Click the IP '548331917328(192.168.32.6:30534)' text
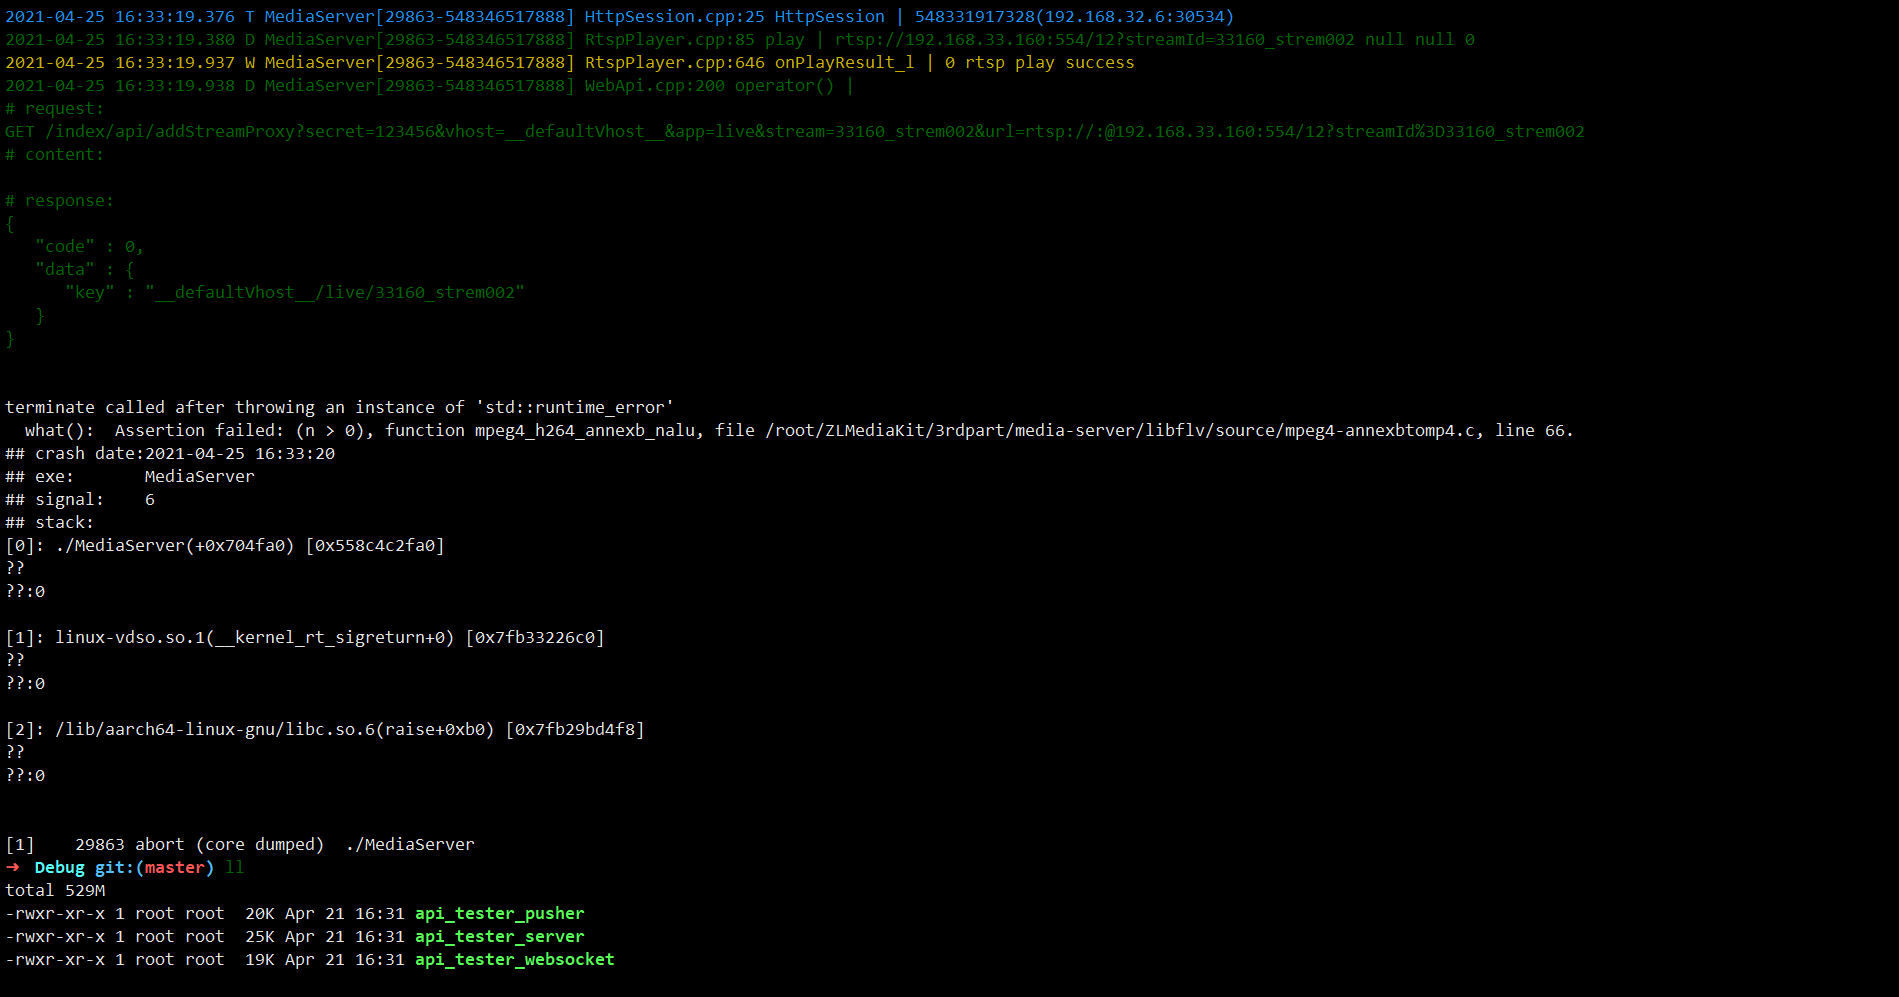Viewport: 1899px width, 997px height. [1075, 17]
